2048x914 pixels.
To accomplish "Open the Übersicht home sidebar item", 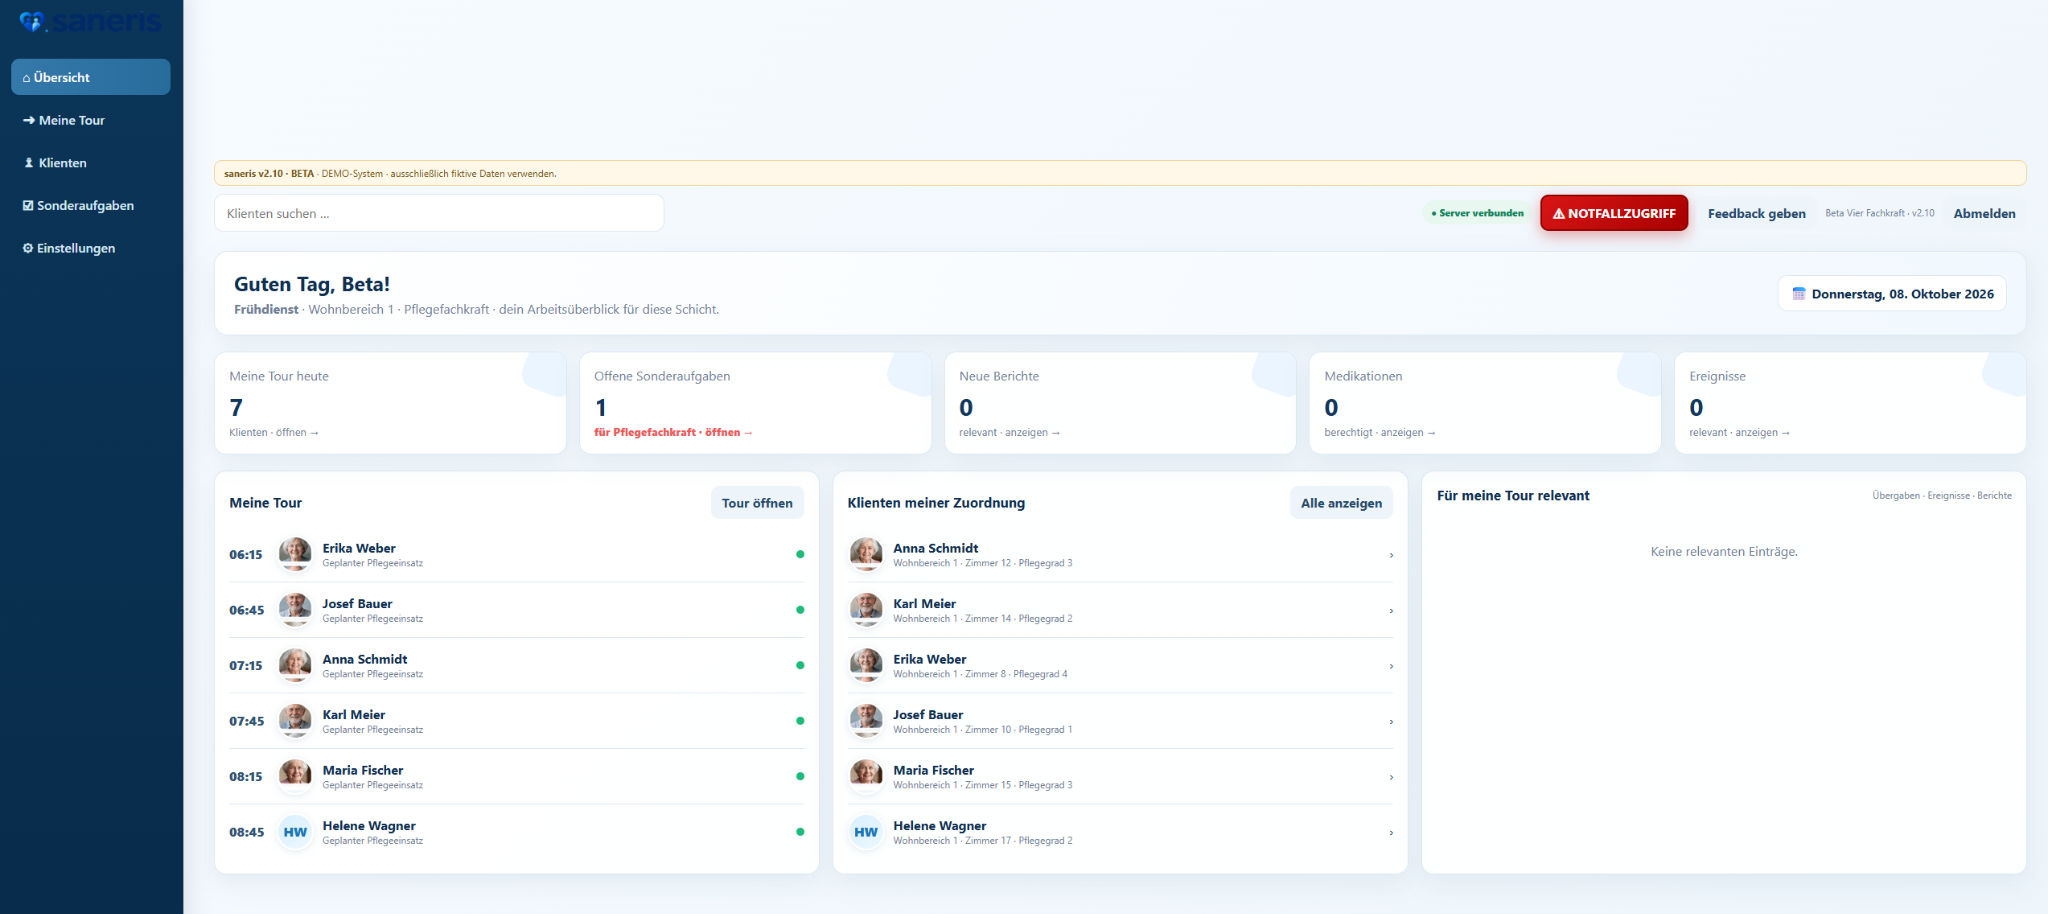I will pyautogui.click(x=91, y=77).
